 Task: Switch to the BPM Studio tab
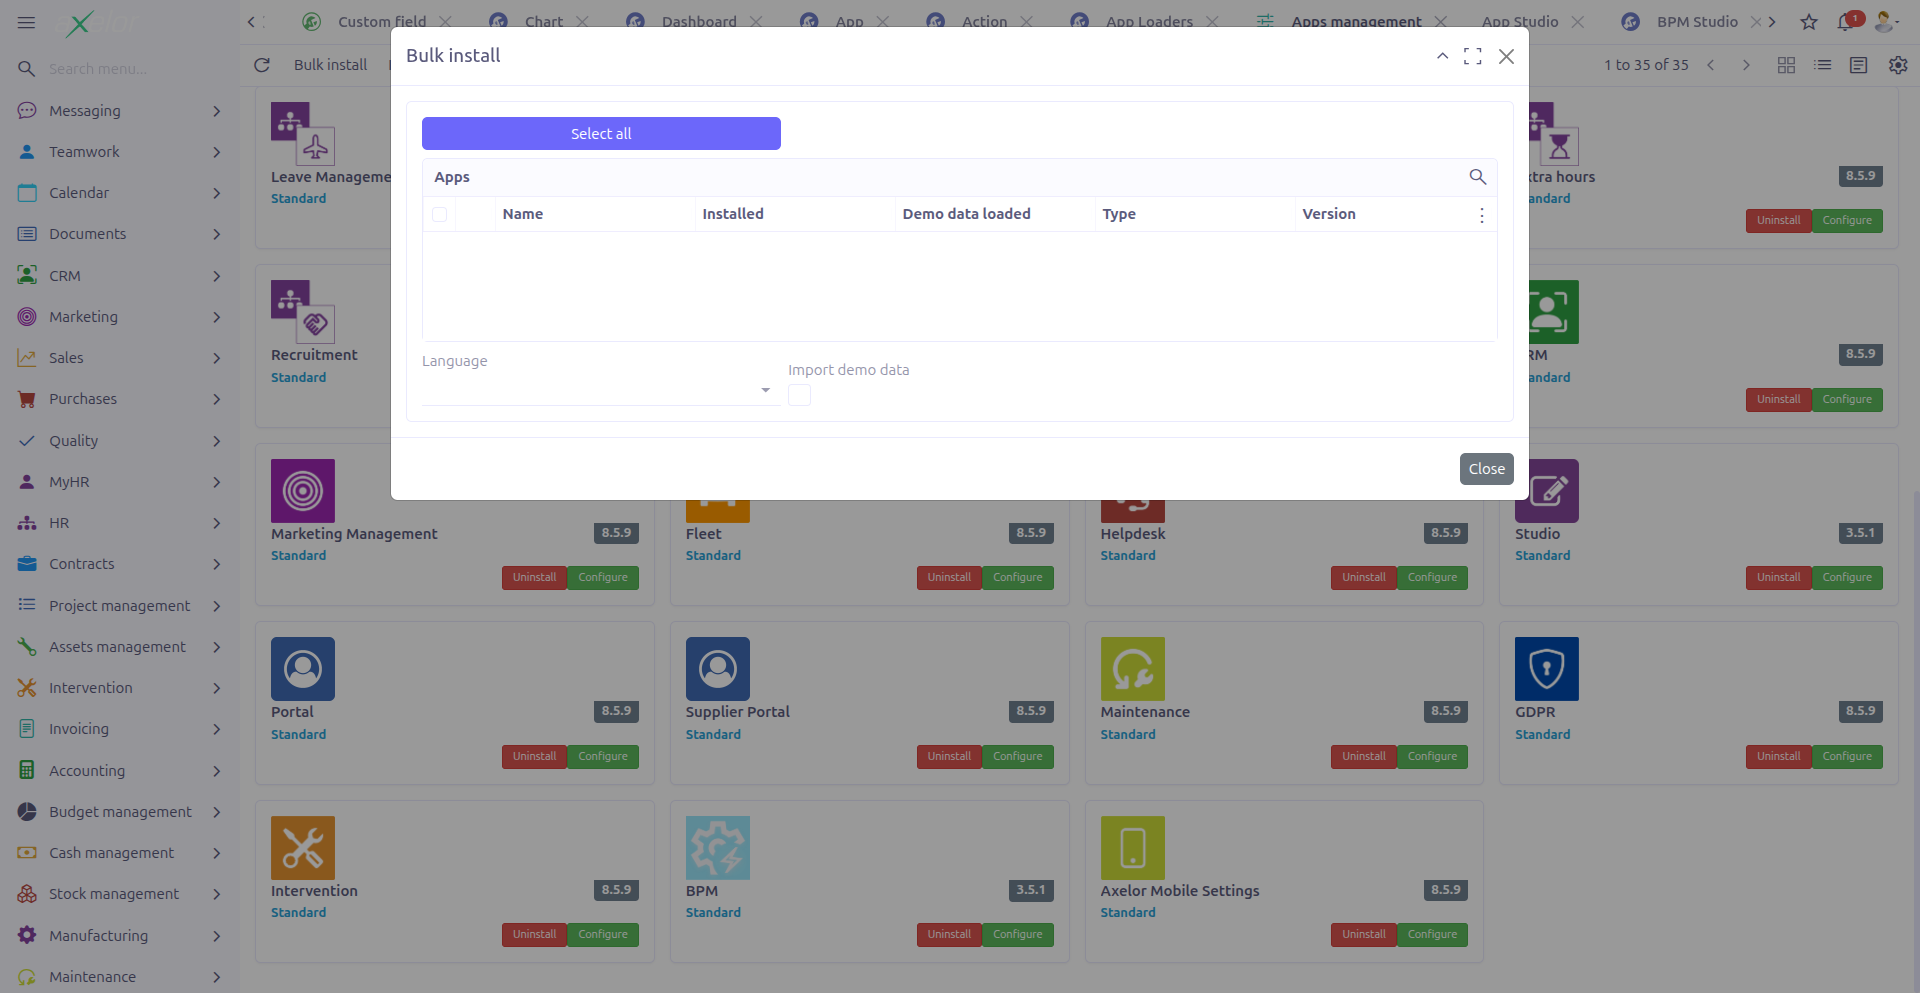click(1696, 21)
